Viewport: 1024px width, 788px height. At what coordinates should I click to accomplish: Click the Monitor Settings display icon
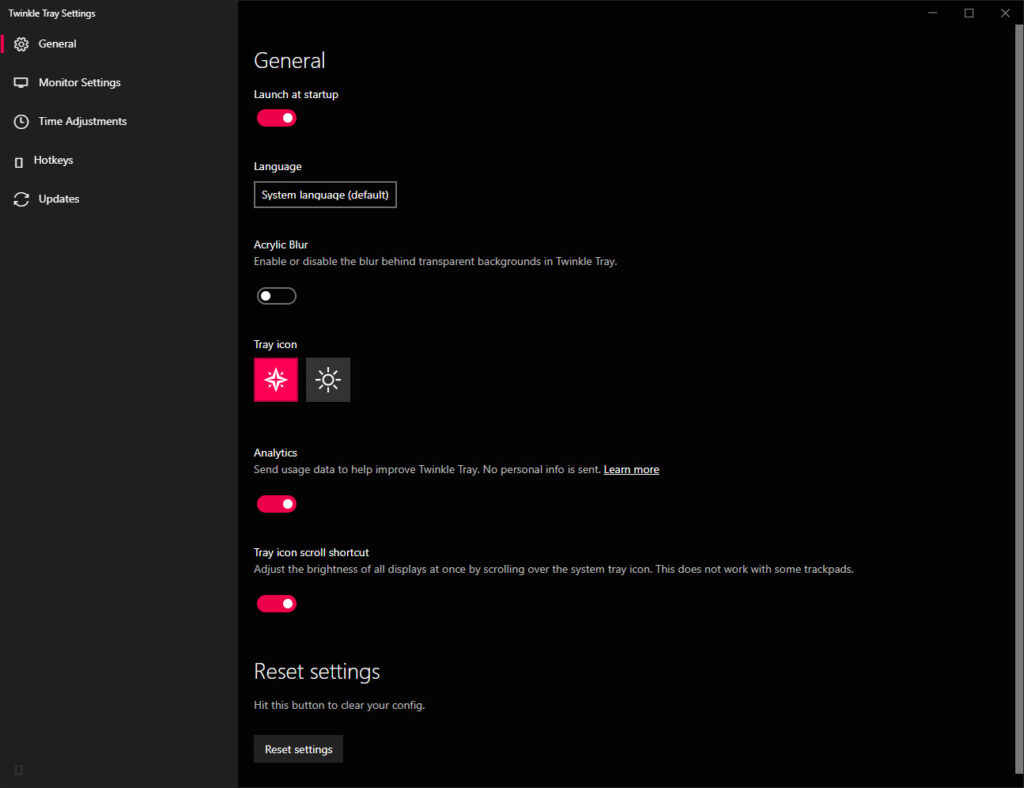[21, 82]
